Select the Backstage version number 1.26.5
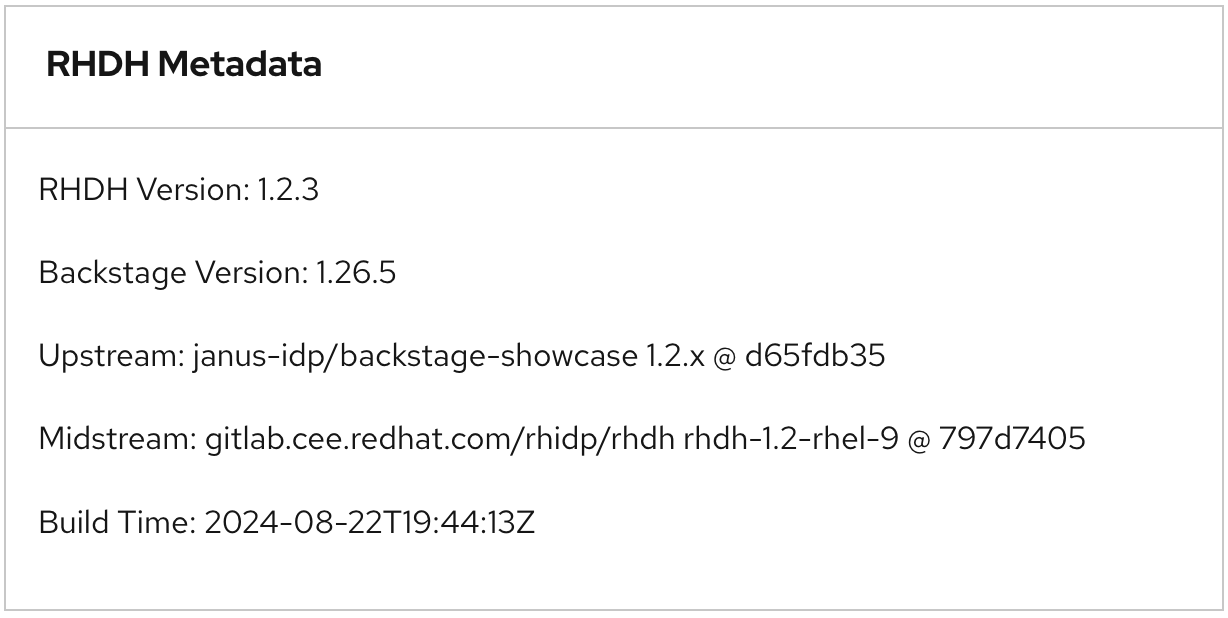The width and height of the screenshot is (1228, 618). pyautogui.click(x=356, y=272)
